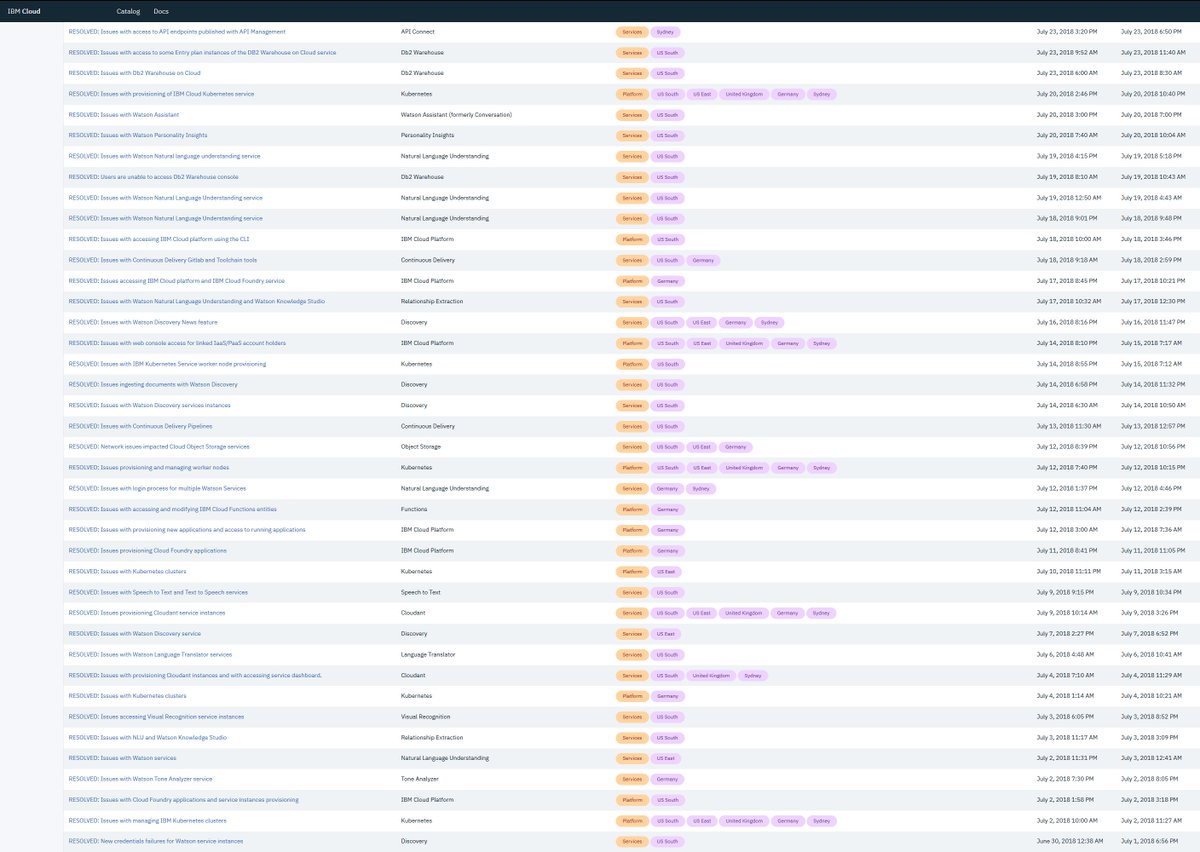The width and height of the screenshot is (1200, 852).
Task: View the Continuous Delivery Gitlab and Toolchain incident
Action: click(162, 260)
